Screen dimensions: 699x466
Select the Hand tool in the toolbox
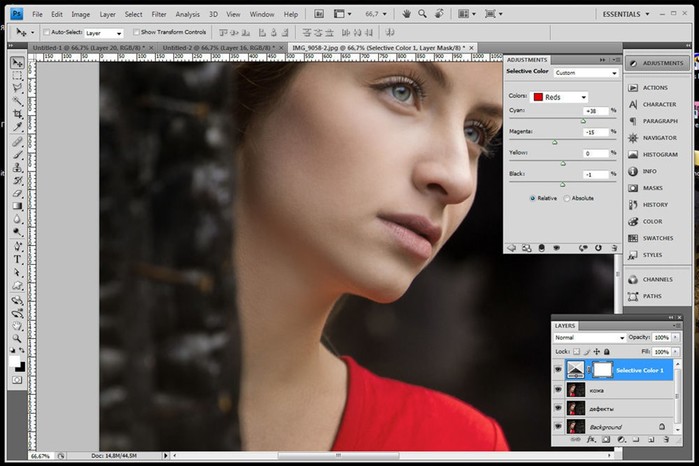[17, 326]
